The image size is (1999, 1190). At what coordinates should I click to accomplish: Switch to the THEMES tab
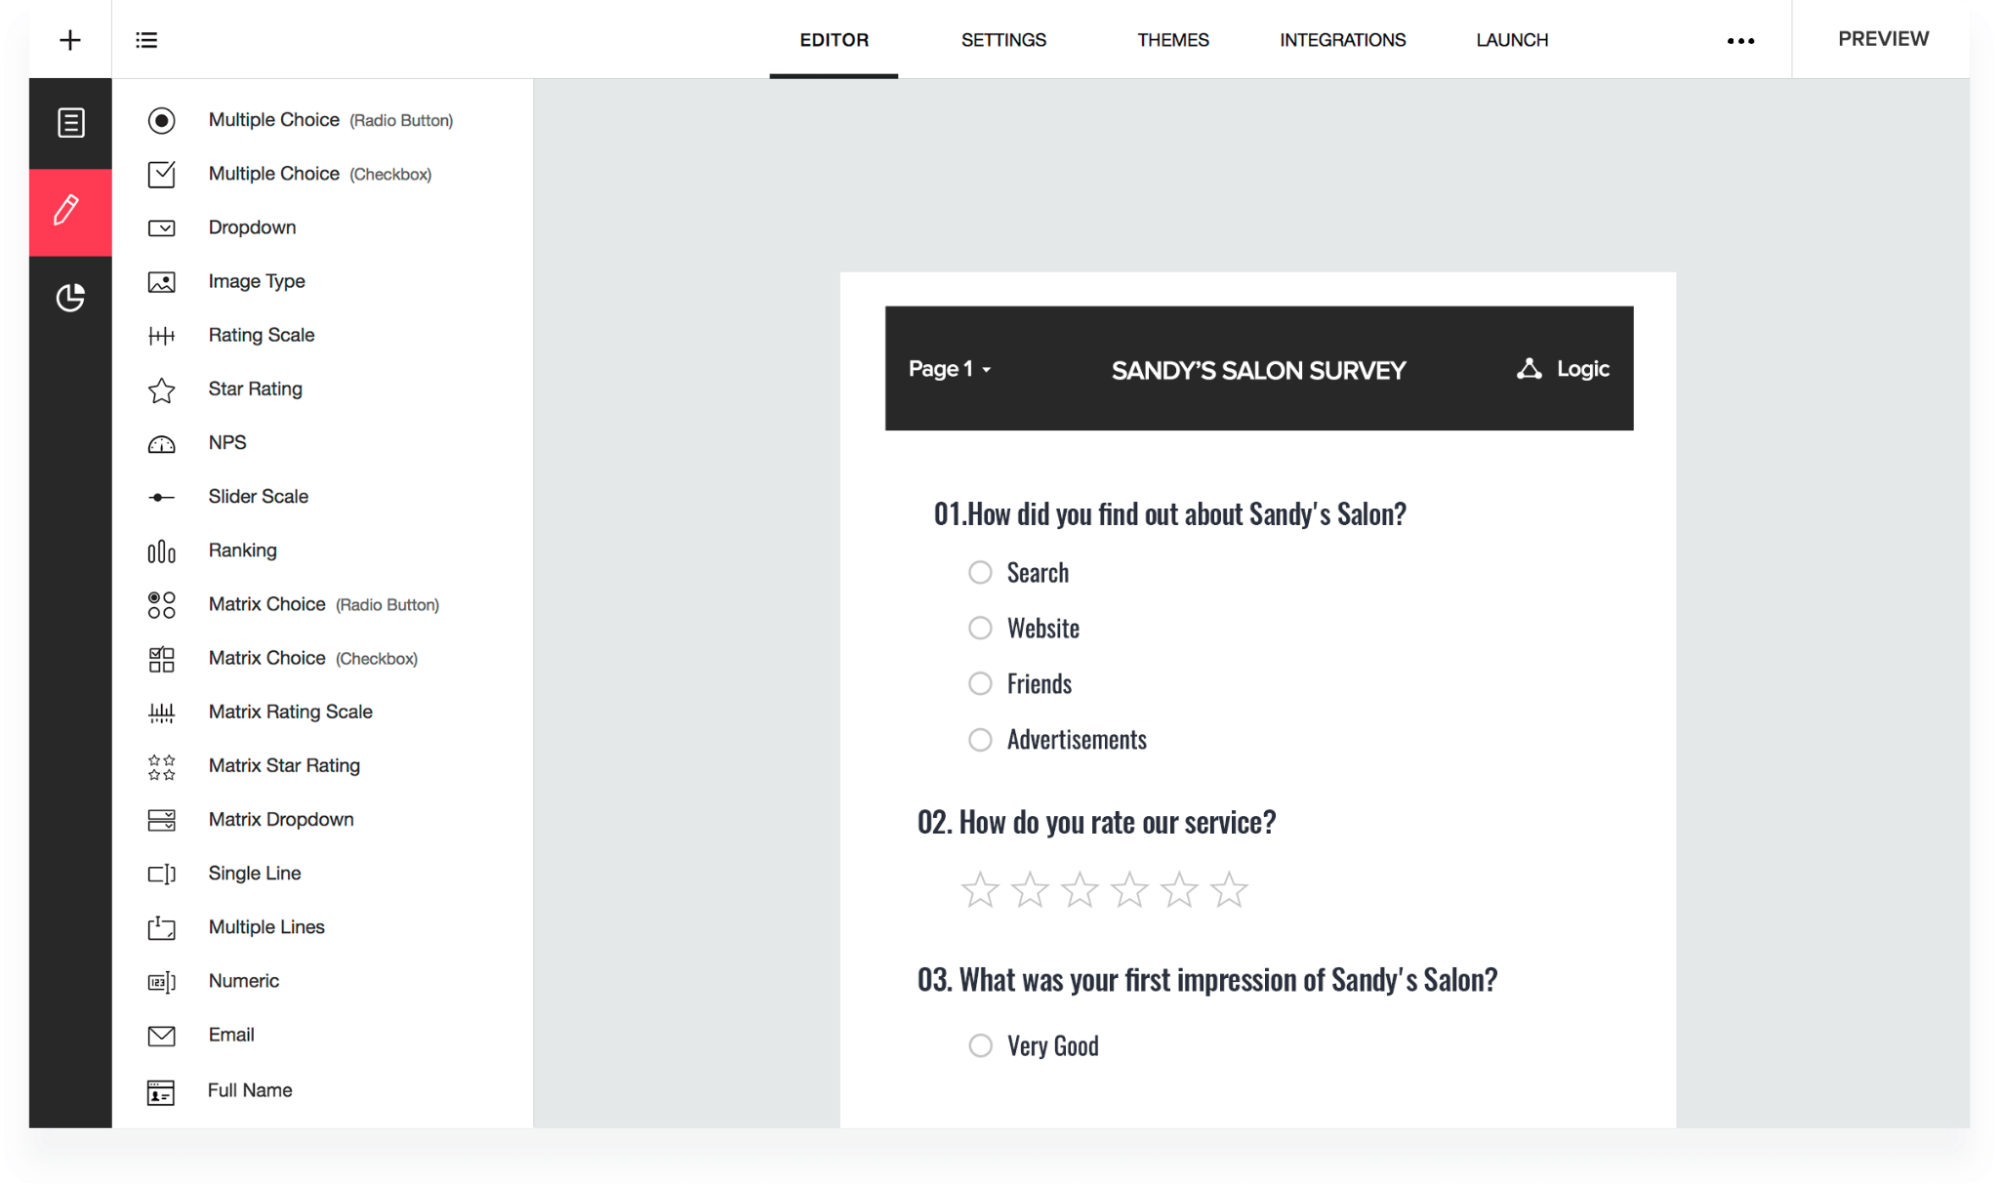(x=1172, y=38)
